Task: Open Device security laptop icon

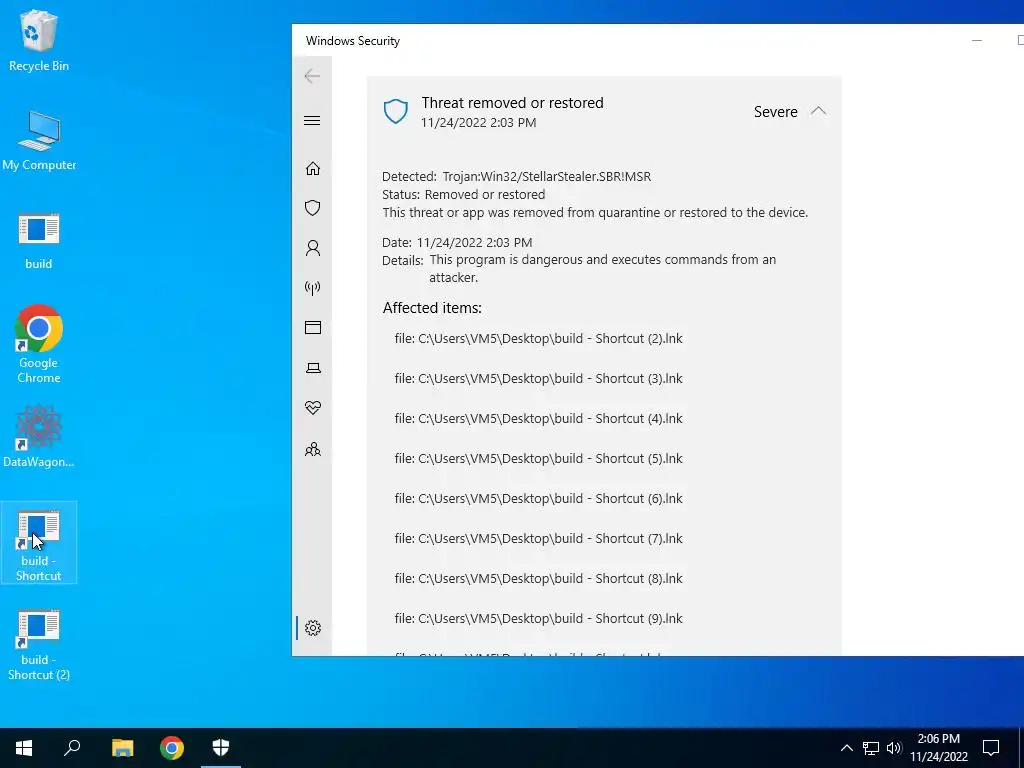Action: pyautogui.click(x=313, y=368)
